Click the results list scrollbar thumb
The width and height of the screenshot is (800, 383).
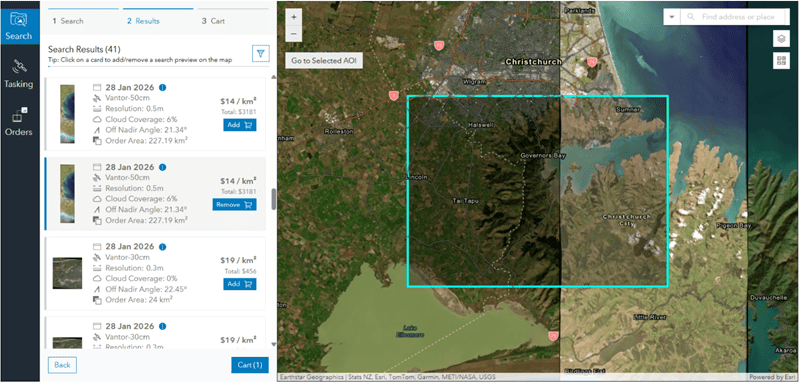tap(273, 199)
